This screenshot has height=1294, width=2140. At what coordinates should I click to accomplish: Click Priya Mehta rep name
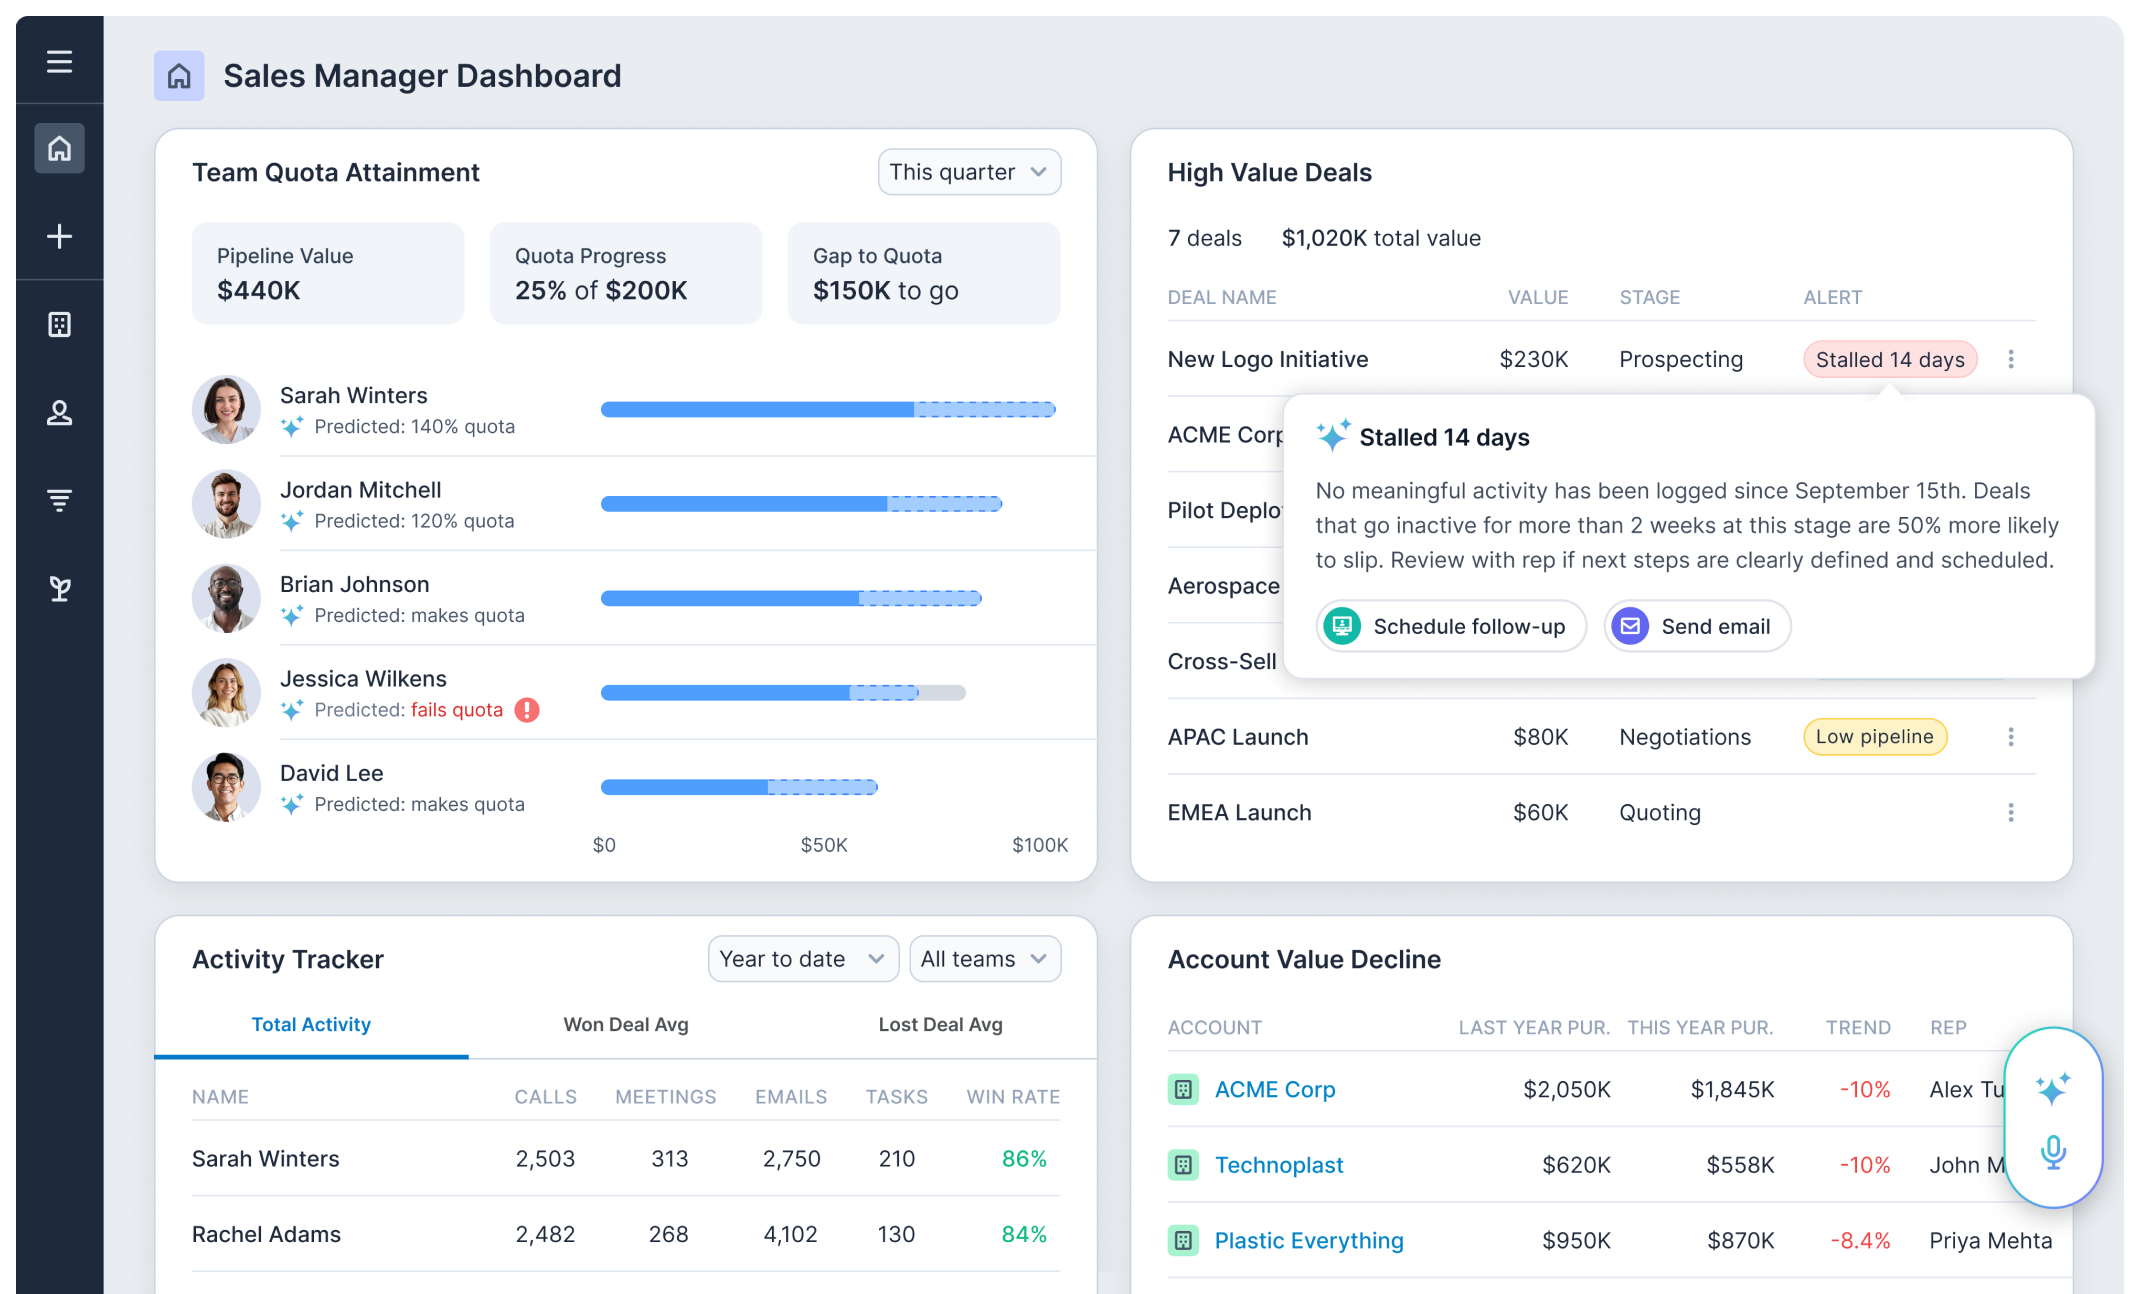pyautogui.click(x=1990, y=1241)
